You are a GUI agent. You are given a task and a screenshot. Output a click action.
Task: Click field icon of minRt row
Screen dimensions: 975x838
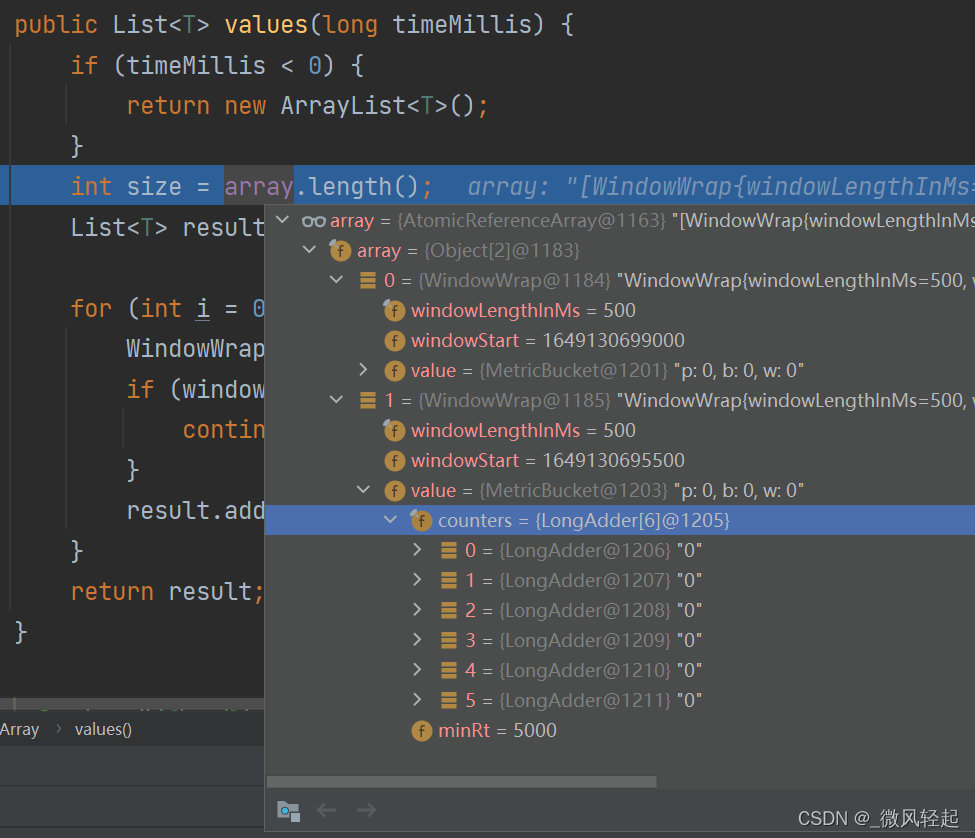[x=422, y=730]
